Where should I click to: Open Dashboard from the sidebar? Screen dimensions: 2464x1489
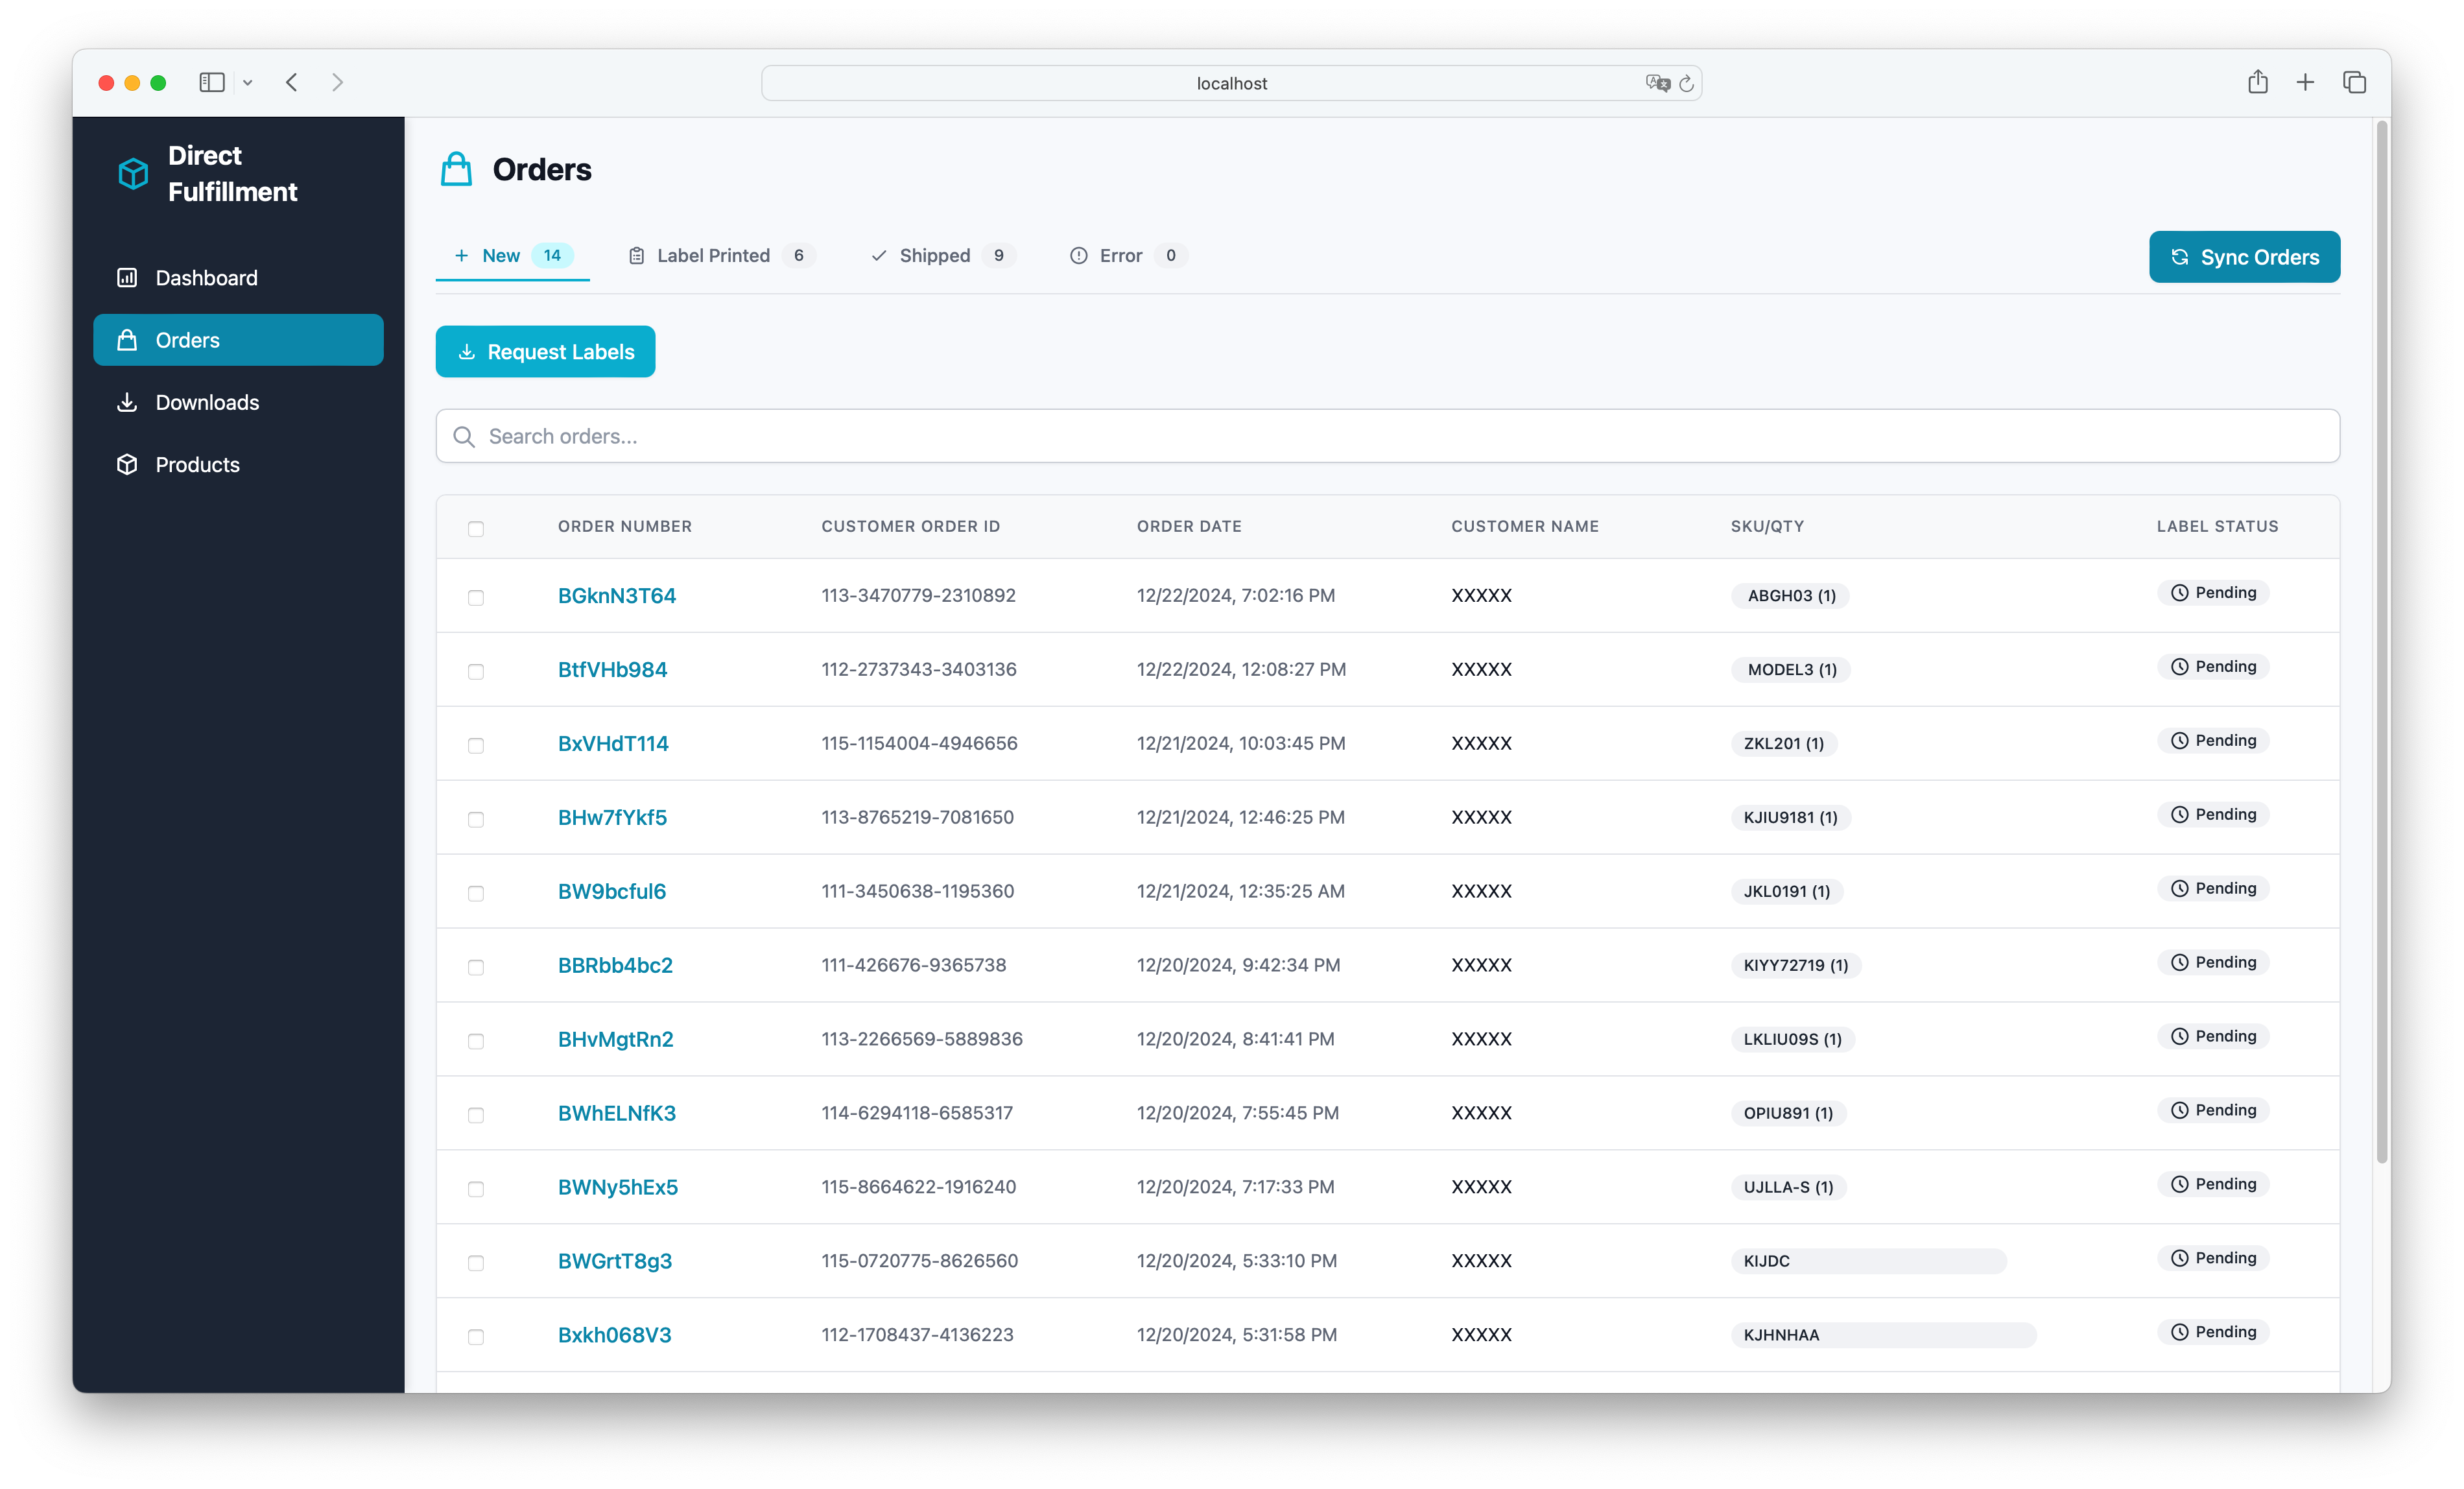point(205,278)
